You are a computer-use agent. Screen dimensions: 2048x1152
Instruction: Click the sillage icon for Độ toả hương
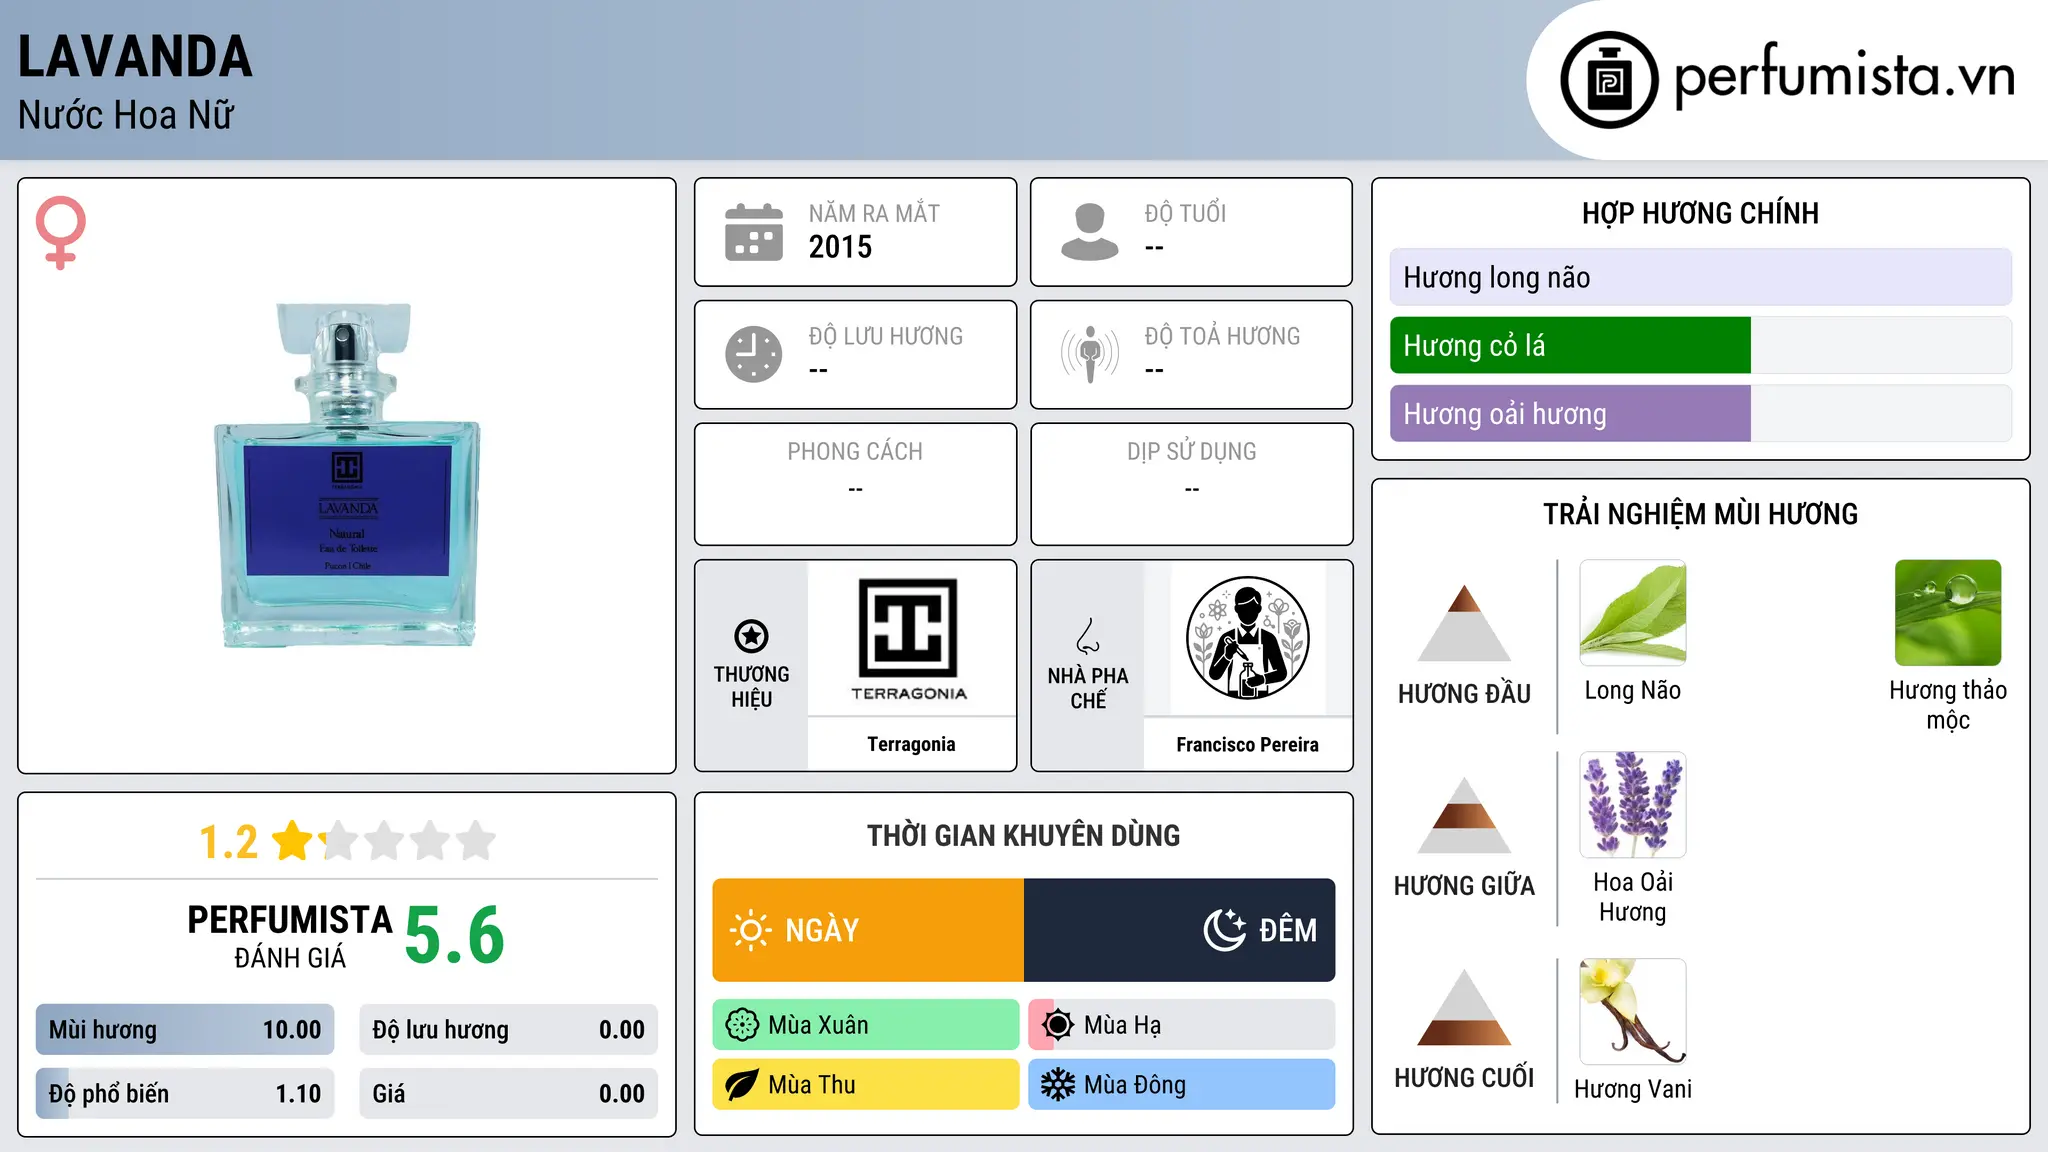[1089, 354]
